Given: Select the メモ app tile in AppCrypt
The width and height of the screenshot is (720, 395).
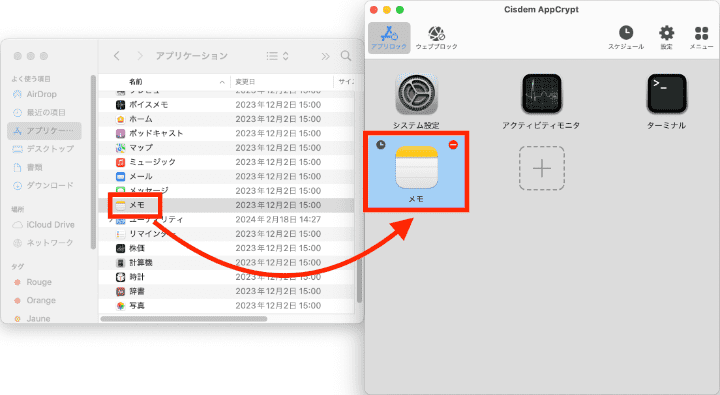Looking at the screenshot, I should point(416,172).
